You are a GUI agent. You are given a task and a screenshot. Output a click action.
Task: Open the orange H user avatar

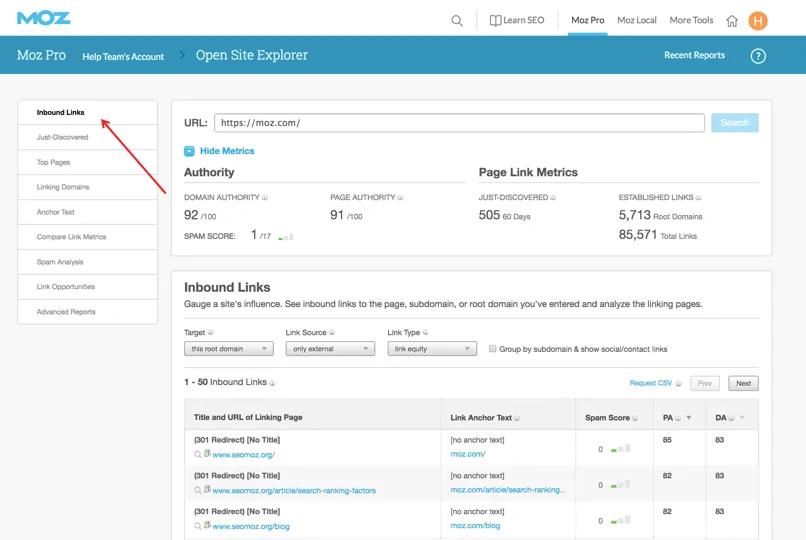pos(758,20)
